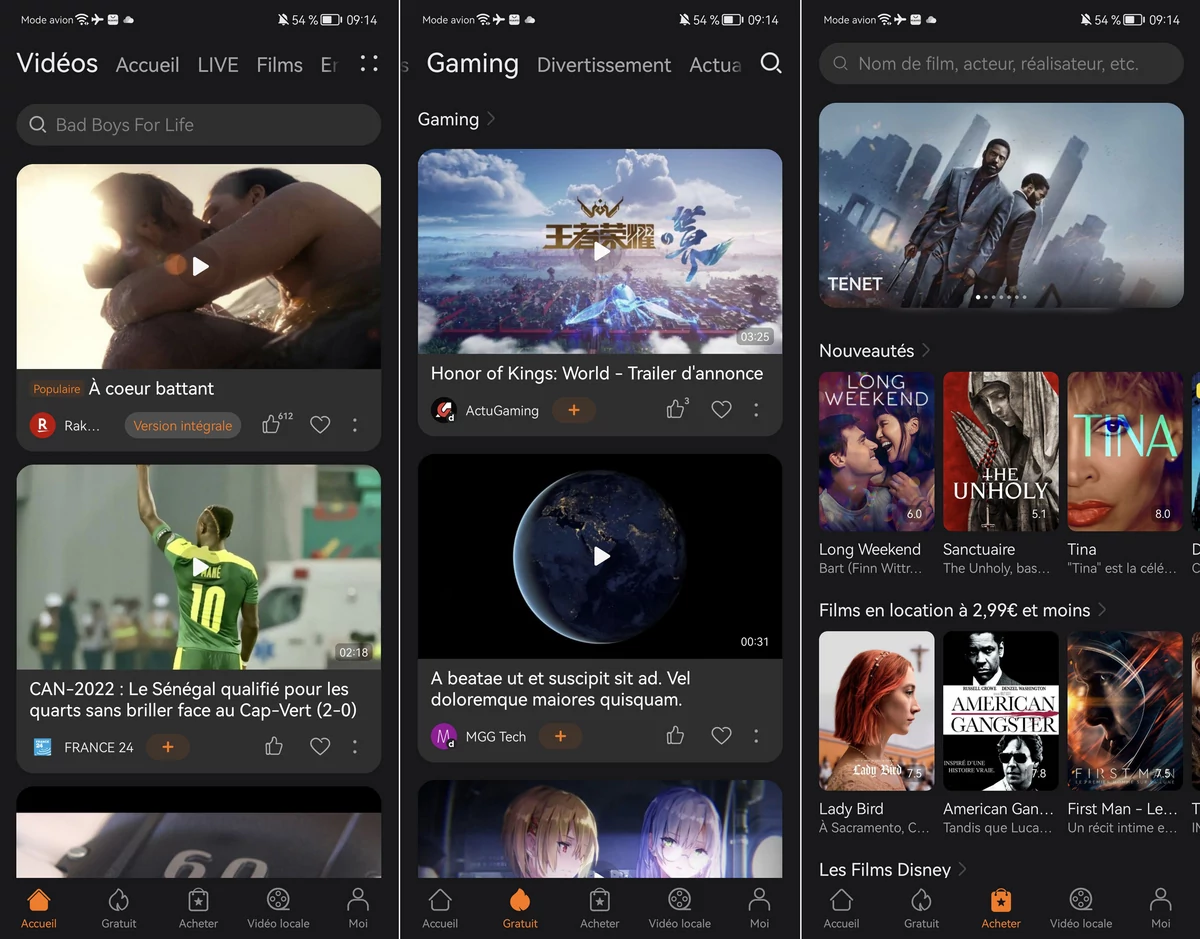Open Acheter in middle screen's bottom bar
The width and height of the screenshot is (1200, 939).
(600, 908)
